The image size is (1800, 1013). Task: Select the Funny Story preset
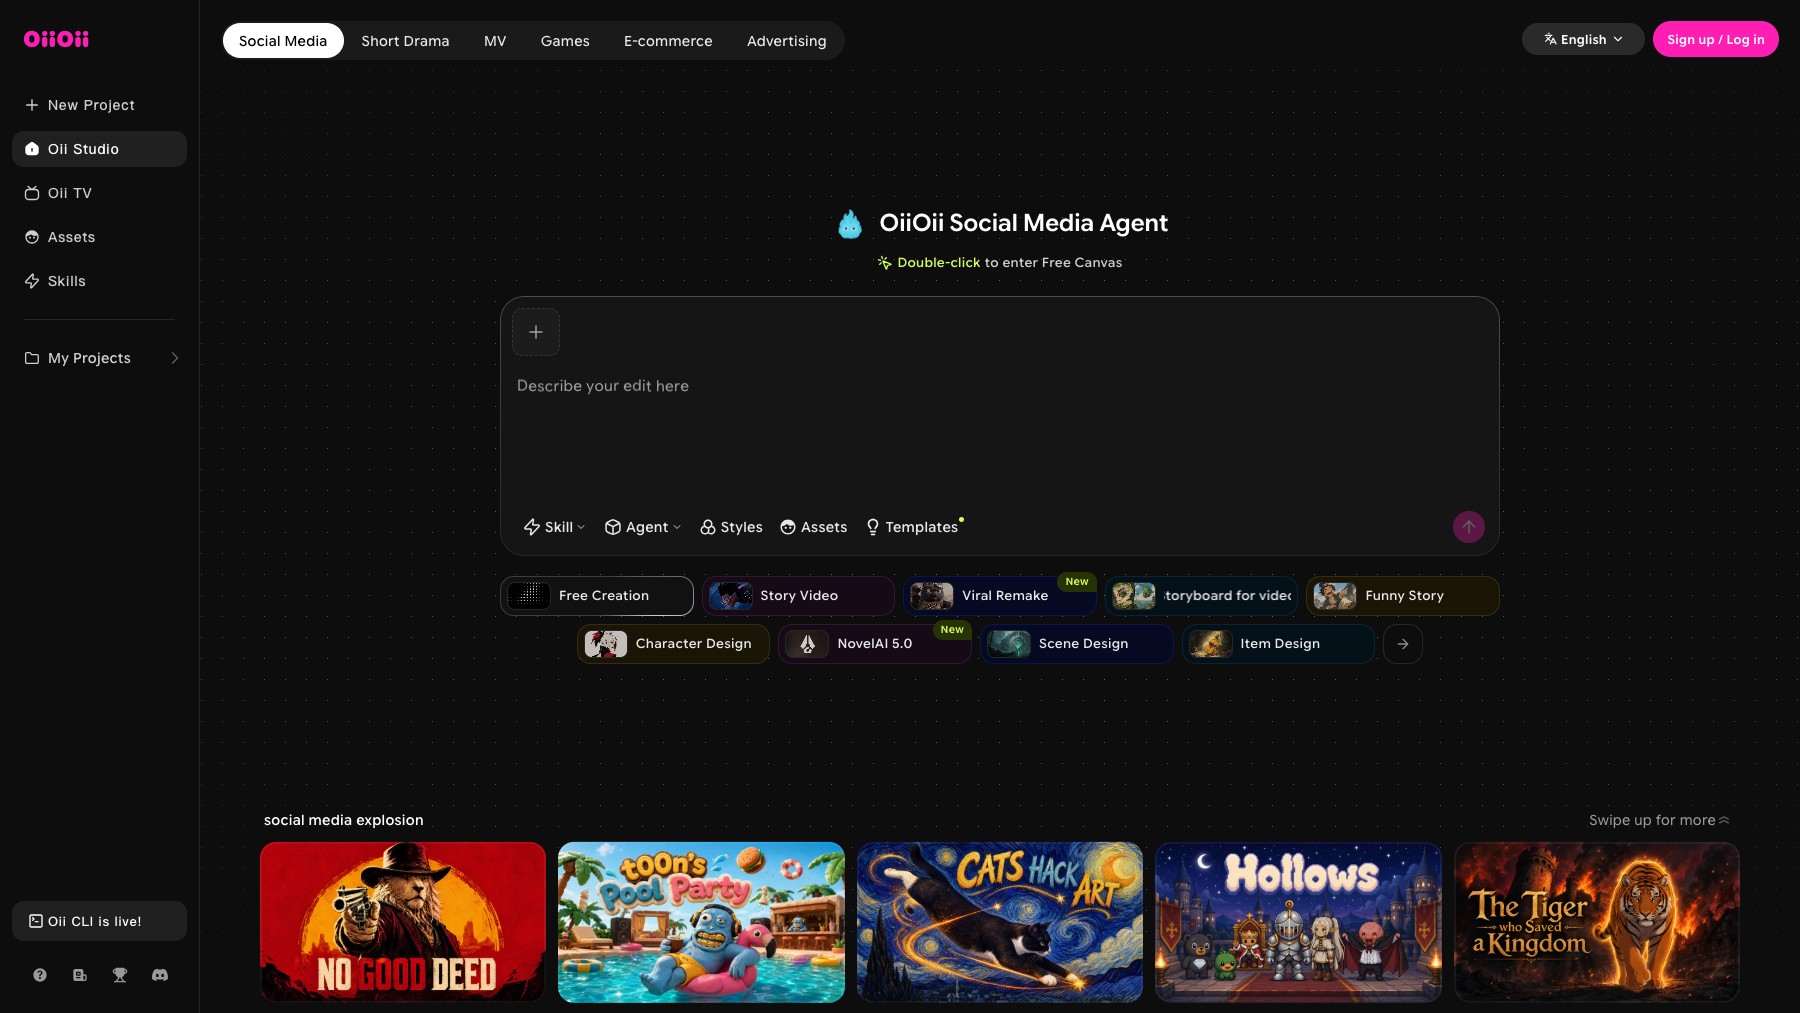tap(1403, 596)
